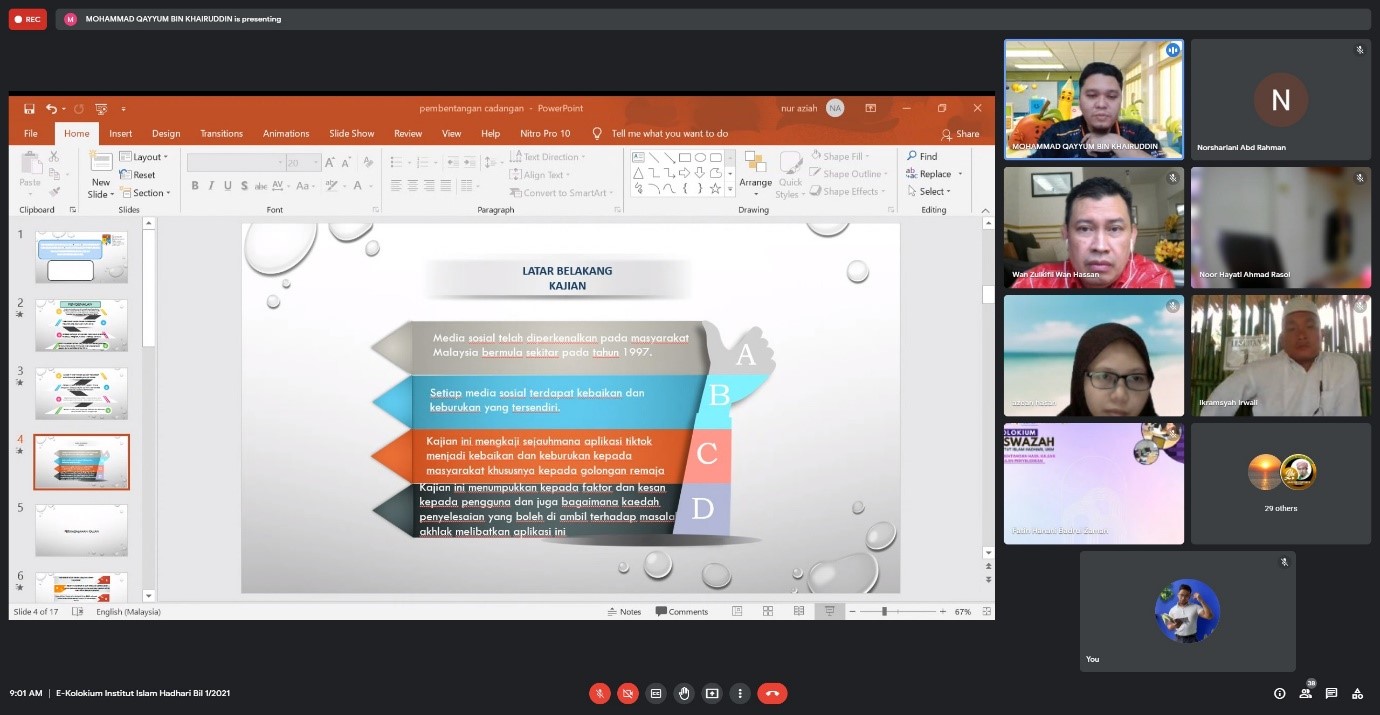The height and width of the screenshot is (715, 1380).
Task: Click the raise hand icon
Action: coord(684,693)
